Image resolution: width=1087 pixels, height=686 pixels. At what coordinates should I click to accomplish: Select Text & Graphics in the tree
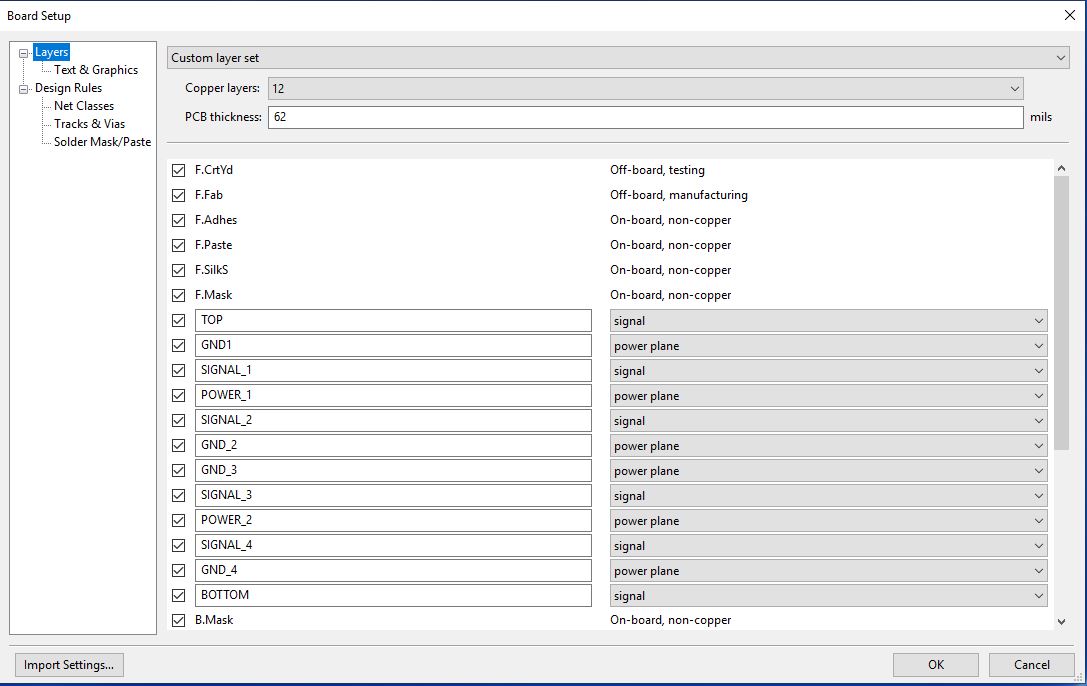click(96, 70)
